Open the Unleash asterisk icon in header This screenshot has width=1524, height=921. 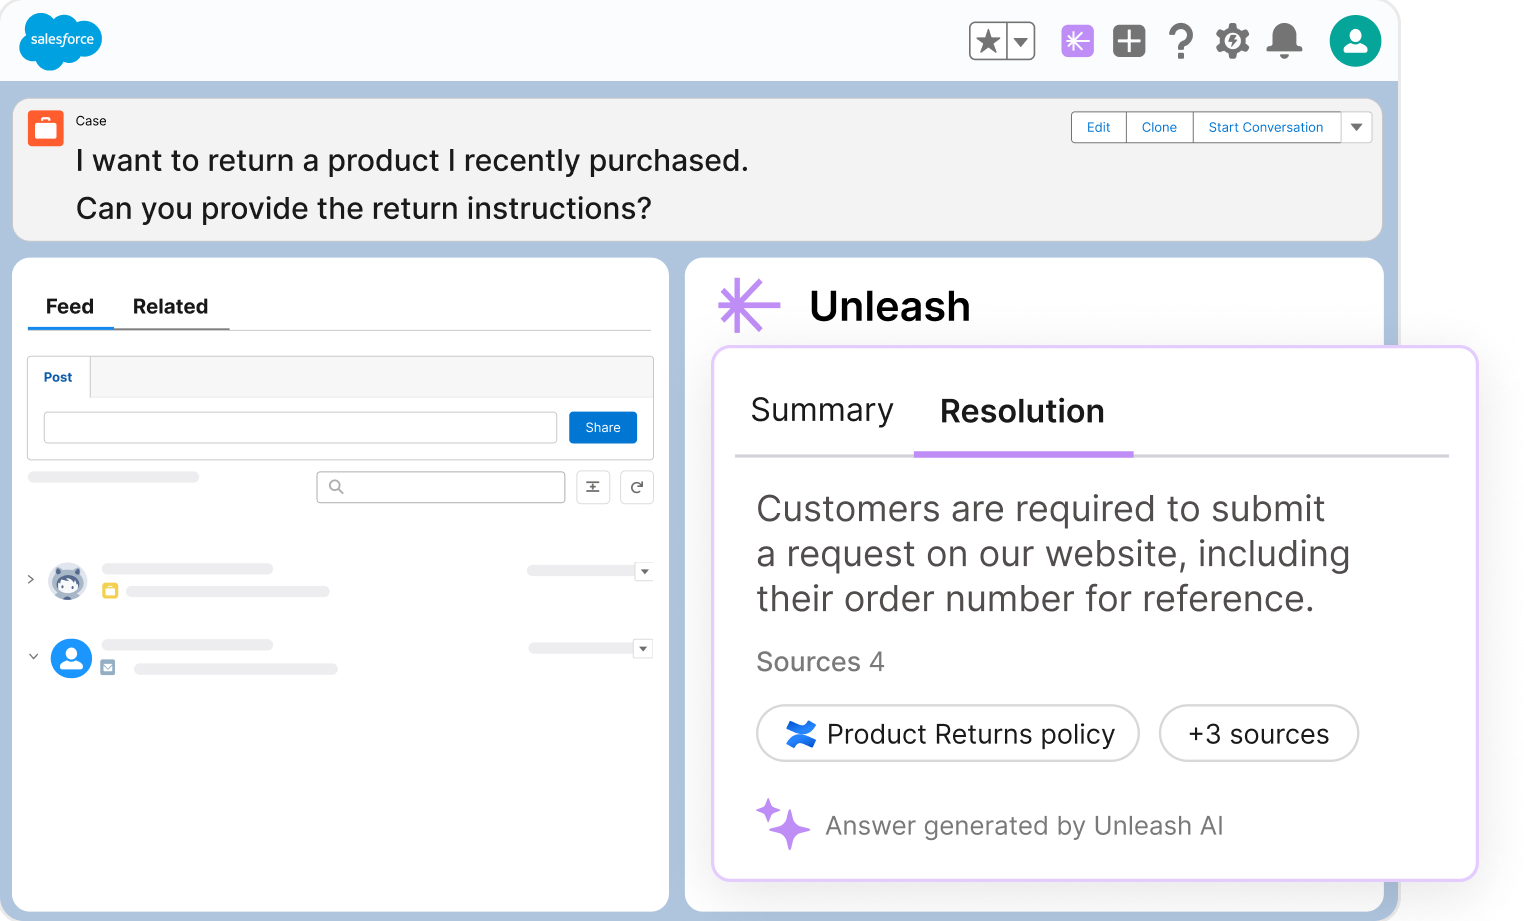point(1077,41)
